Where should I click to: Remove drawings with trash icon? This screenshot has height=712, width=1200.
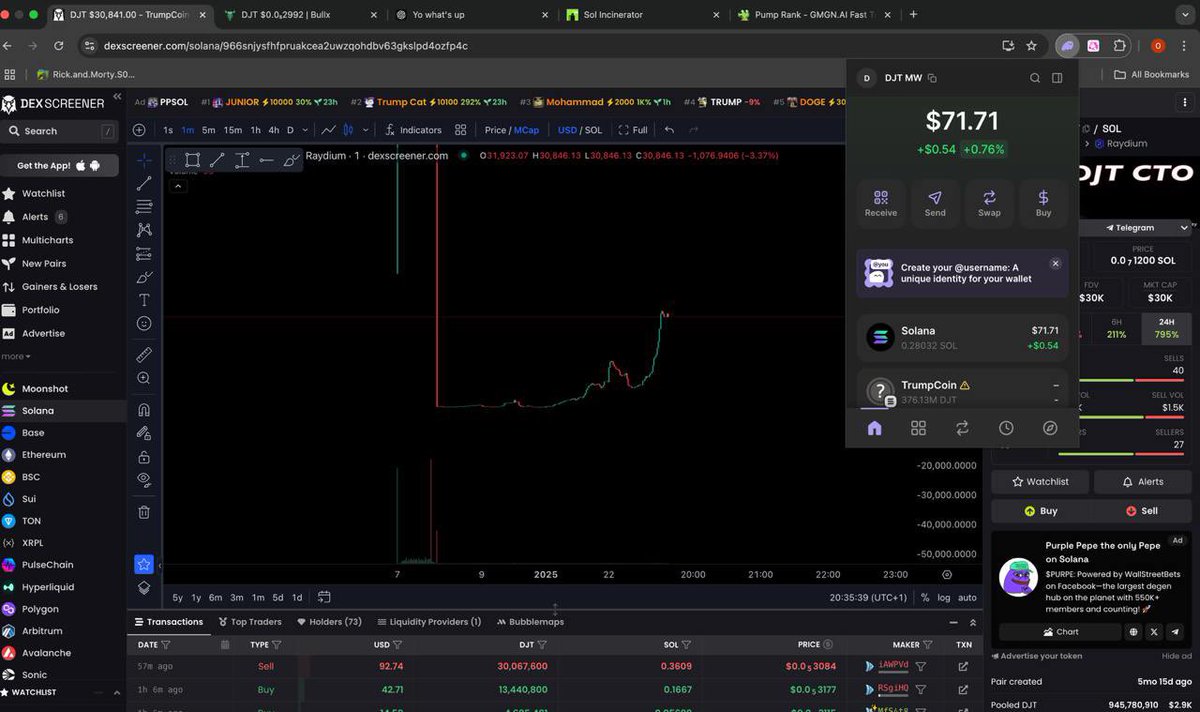[144, 512]
